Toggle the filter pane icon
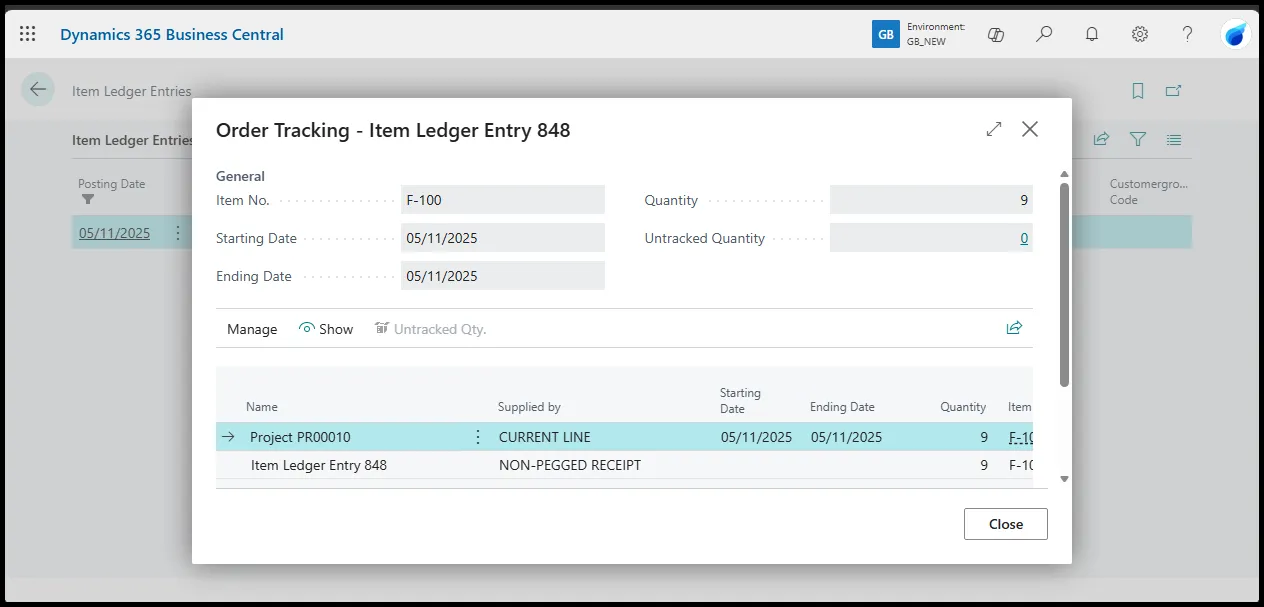The width and height of the screenshot is (1264, 607). (1138, 140)
